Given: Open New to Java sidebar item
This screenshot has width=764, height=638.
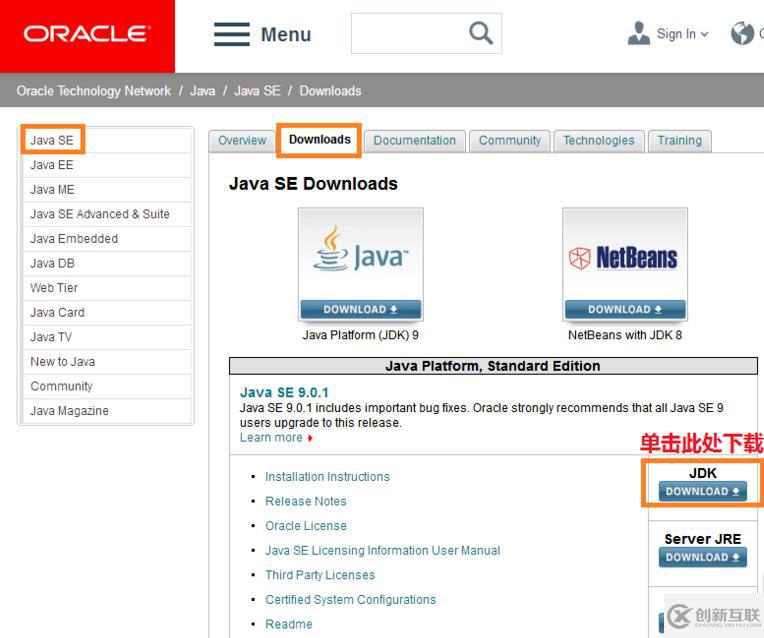Looking at the screenshot, I should pos(107,362).
